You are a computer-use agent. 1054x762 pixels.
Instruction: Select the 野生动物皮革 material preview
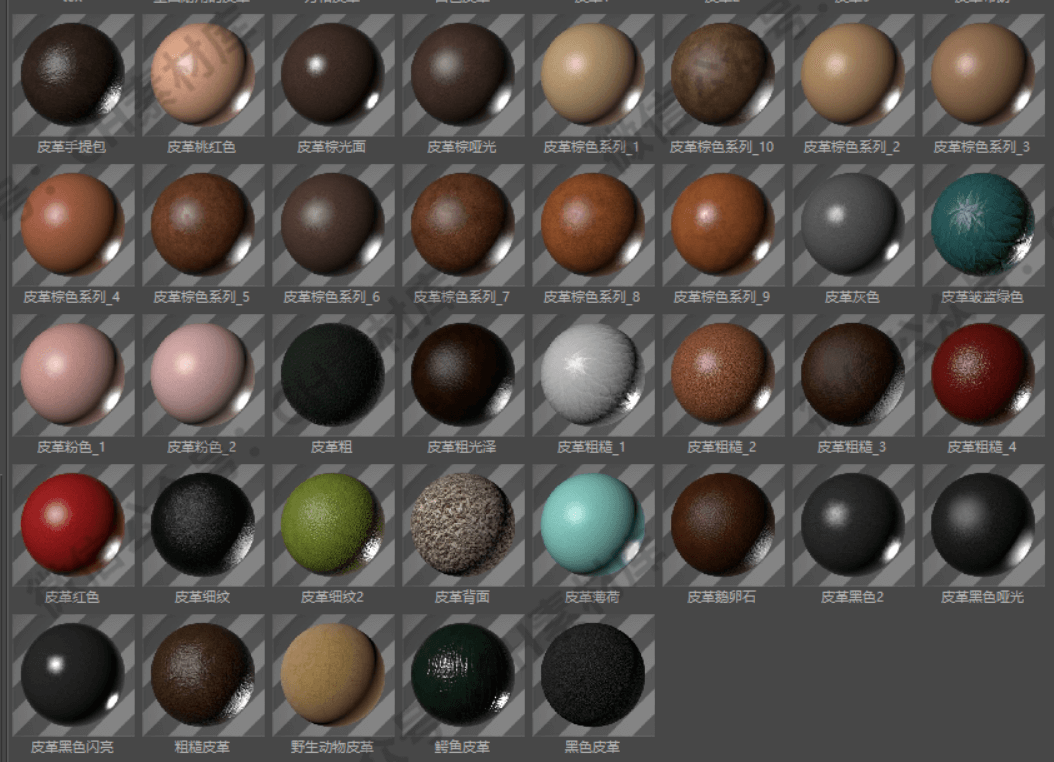pos(332,675)
